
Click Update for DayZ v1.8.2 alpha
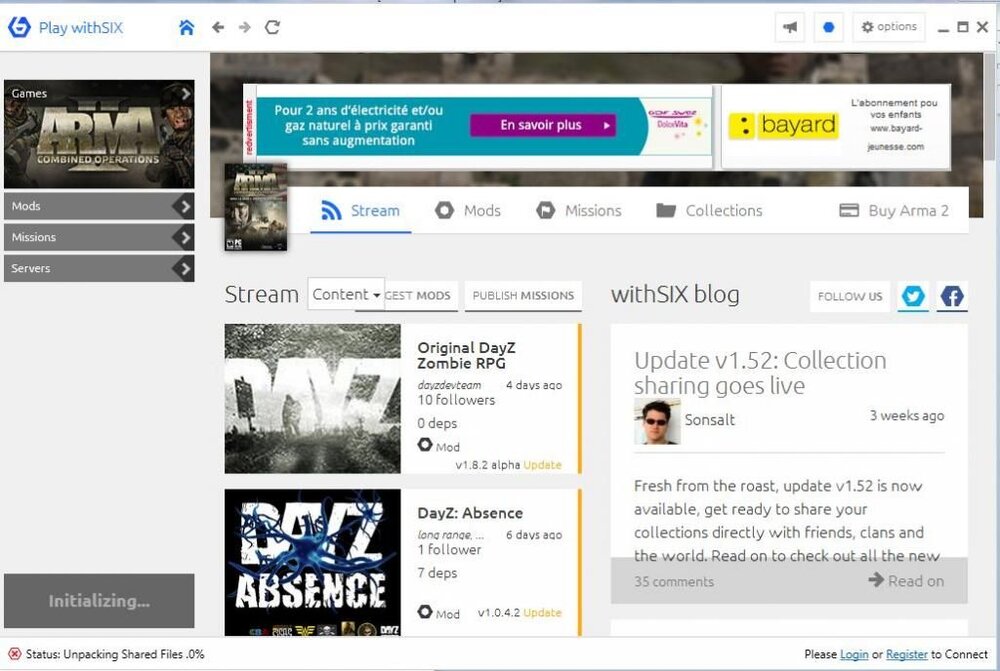pyautogui.click(x=542, y=465)
